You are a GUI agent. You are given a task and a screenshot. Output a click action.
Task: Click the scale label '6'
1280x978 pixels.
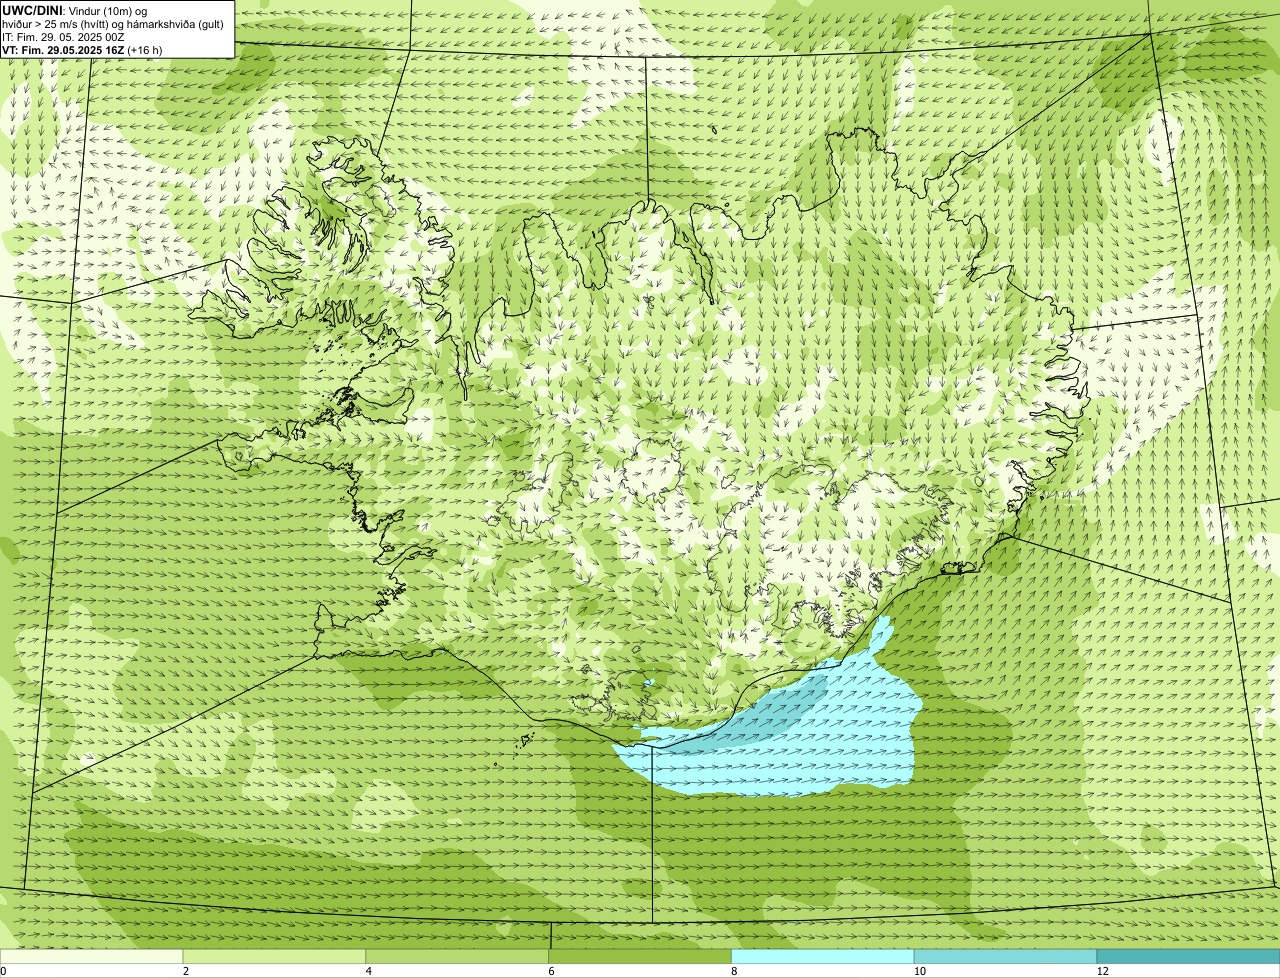tap(552, 971)
